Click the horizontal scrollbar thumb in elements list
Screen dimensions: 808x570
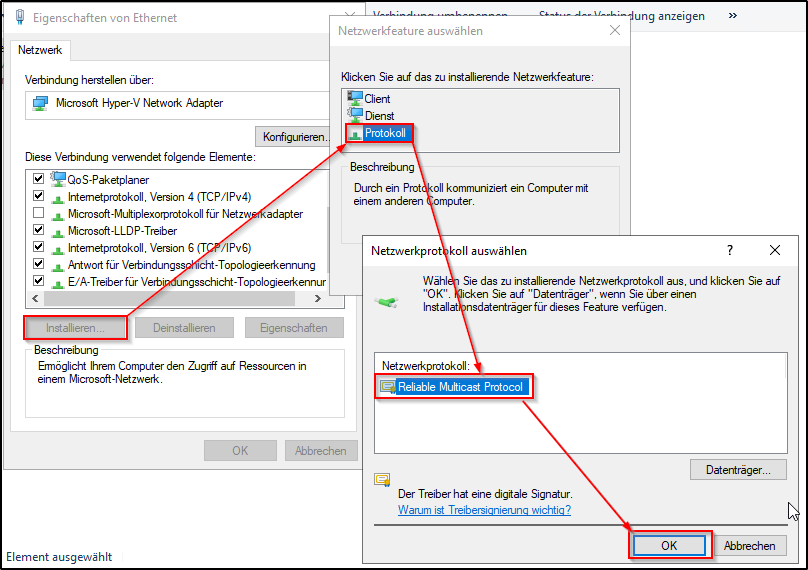pyautogui.click(x=170, y=298)
